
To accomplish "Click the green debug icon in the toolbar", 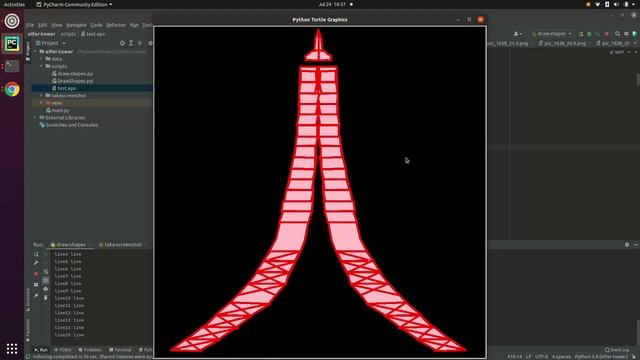I will point(589,34).
